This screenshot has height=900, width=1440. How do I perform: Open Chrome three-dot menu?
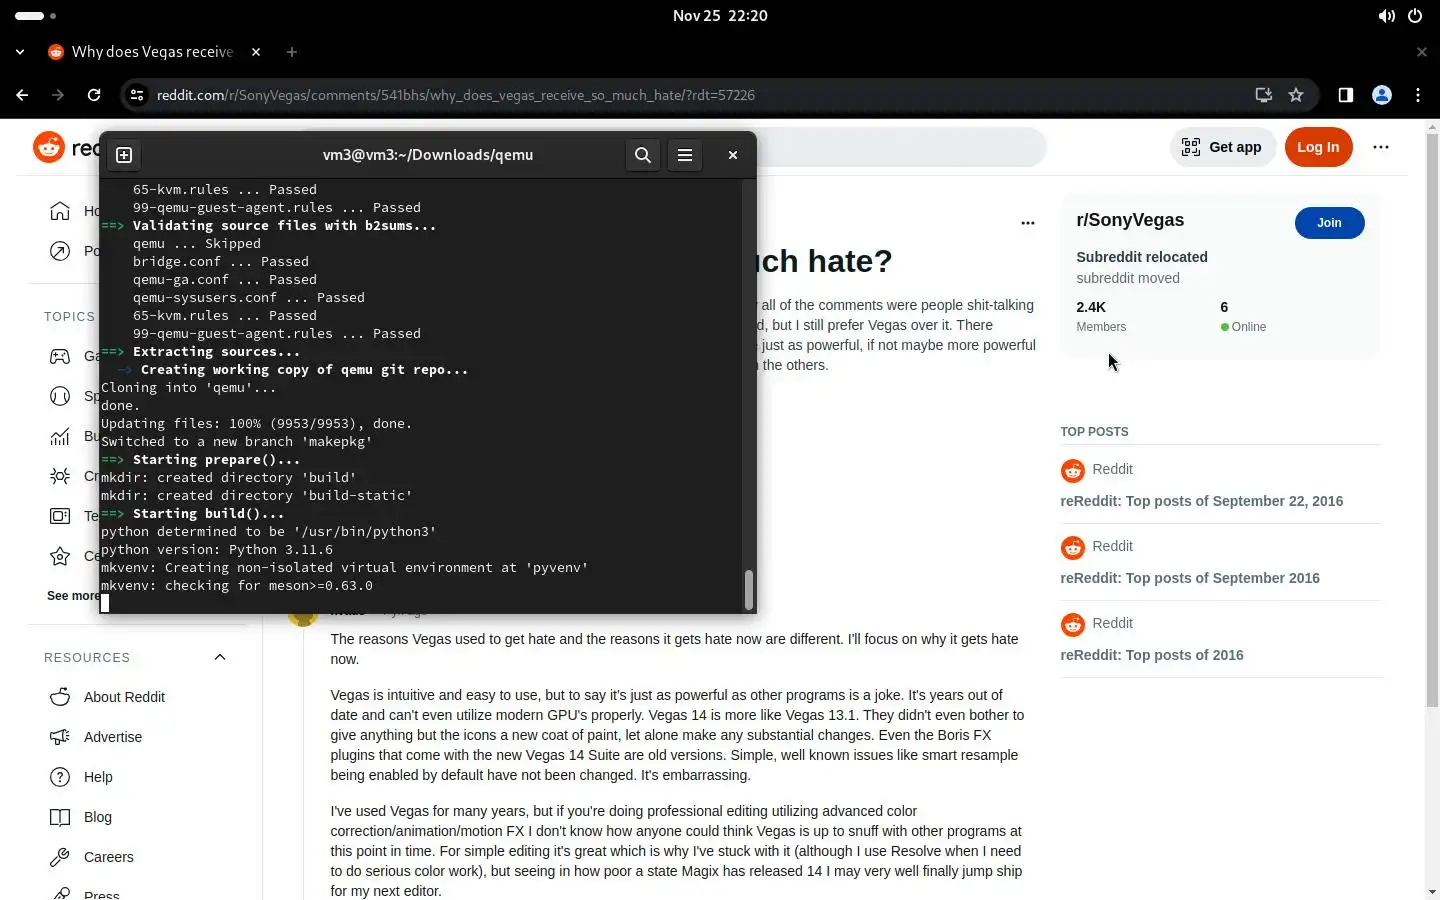click(1418, 95)
